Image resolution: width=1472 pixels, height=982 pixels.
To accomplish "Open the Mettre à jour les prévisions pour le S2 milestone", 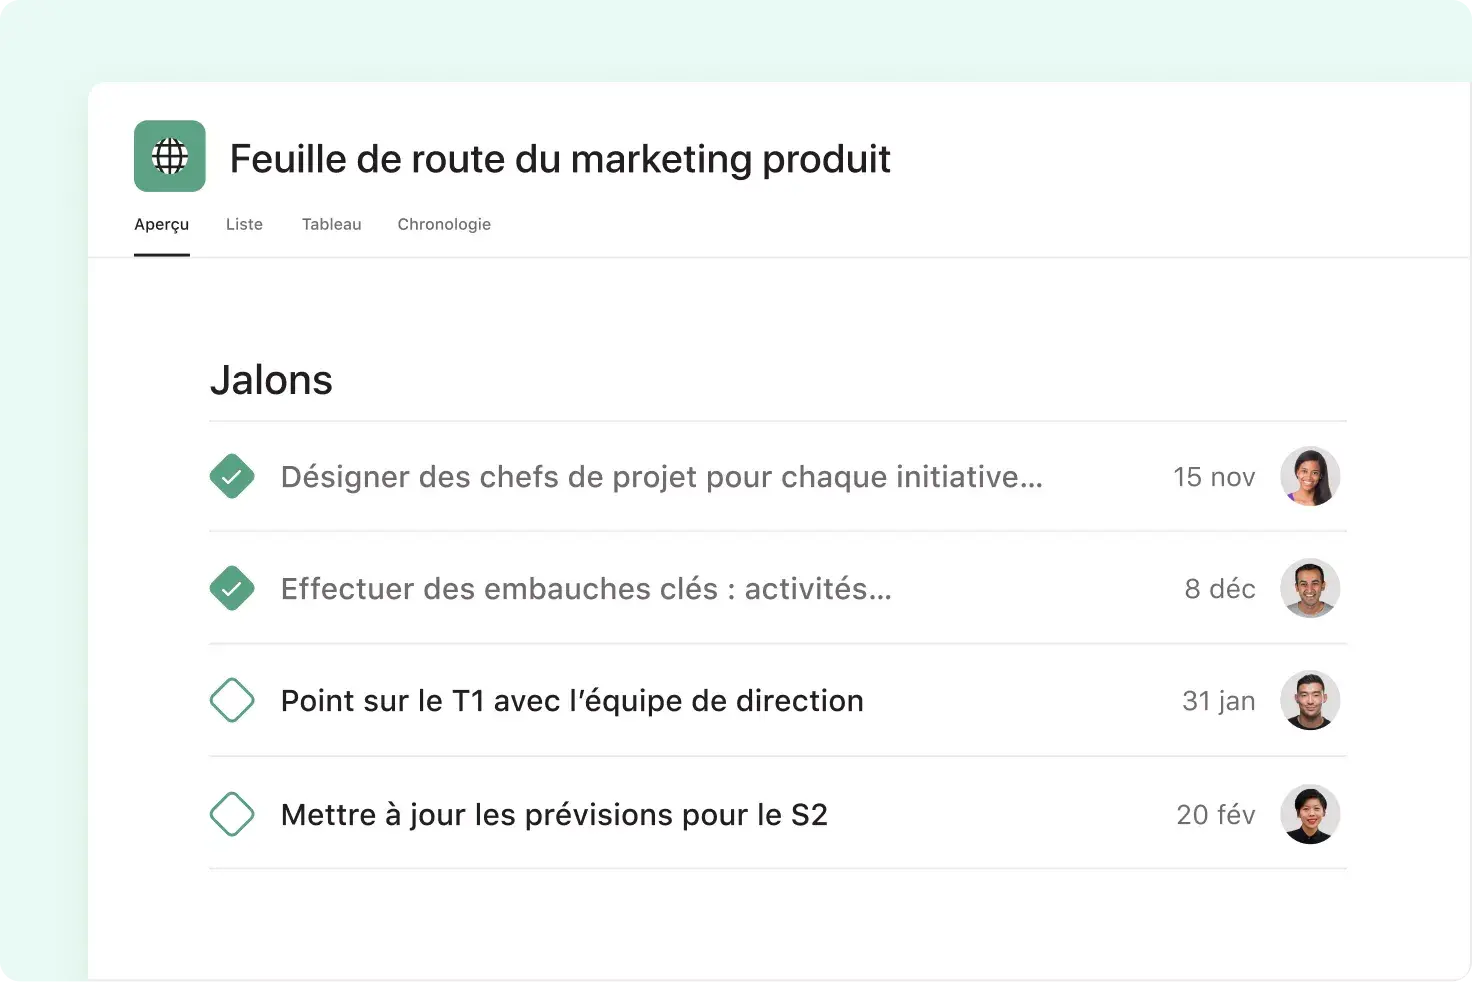I will point(554,814).
